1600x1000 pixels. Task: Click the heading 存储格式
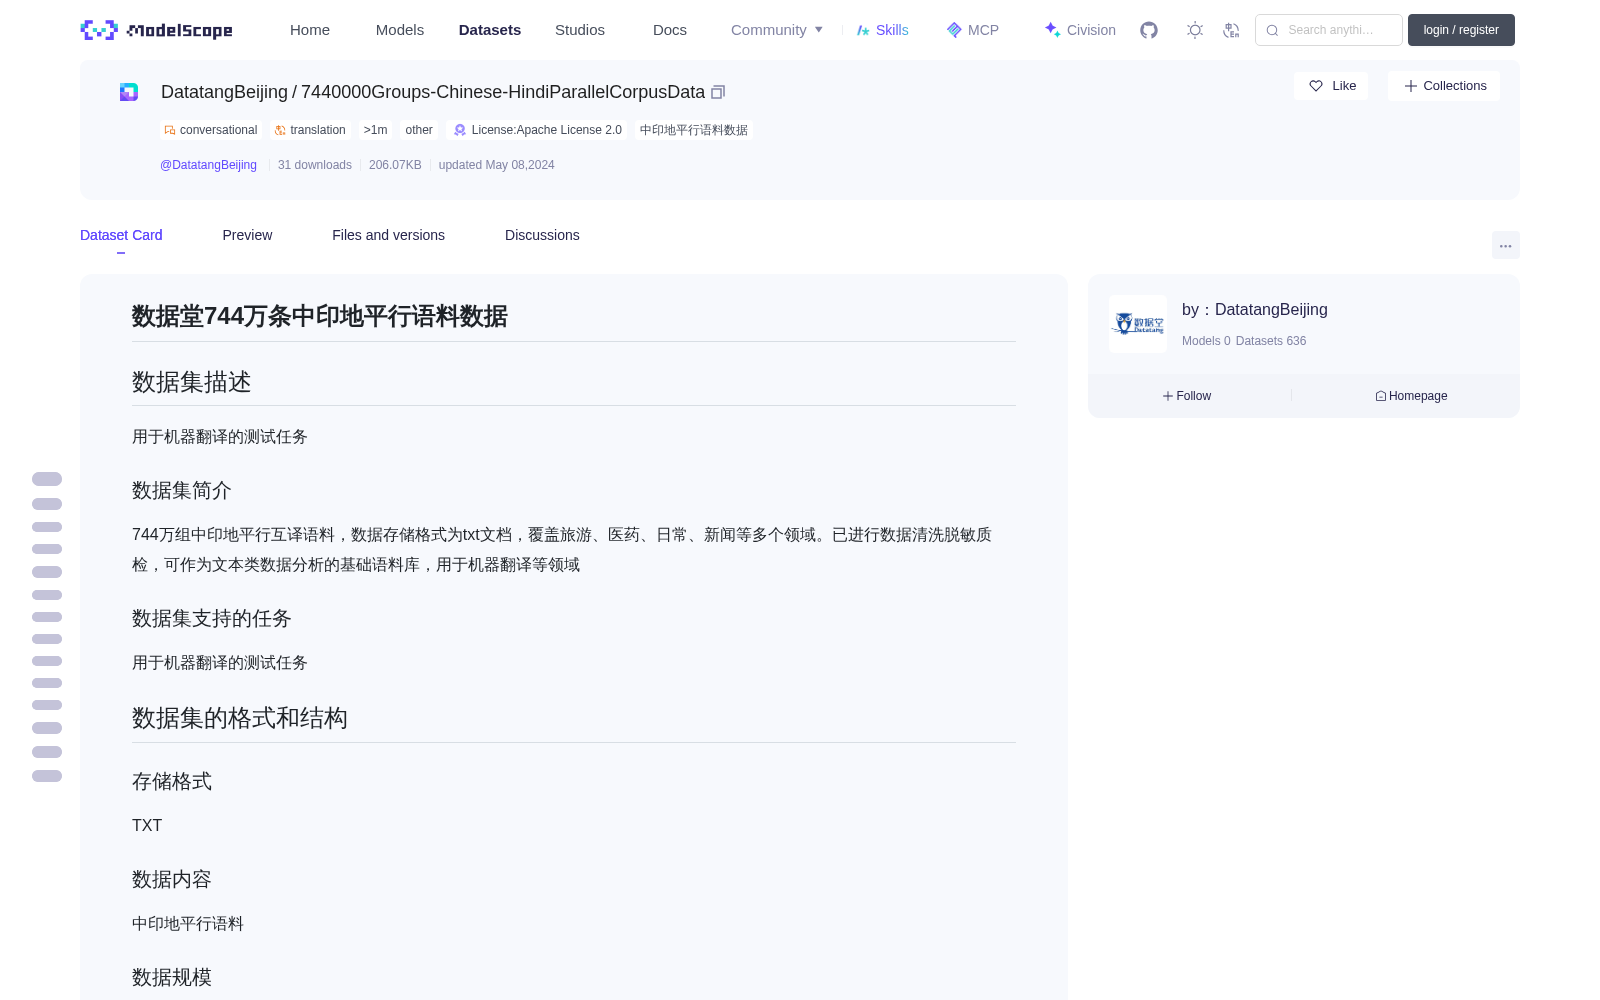coord(172,782)
